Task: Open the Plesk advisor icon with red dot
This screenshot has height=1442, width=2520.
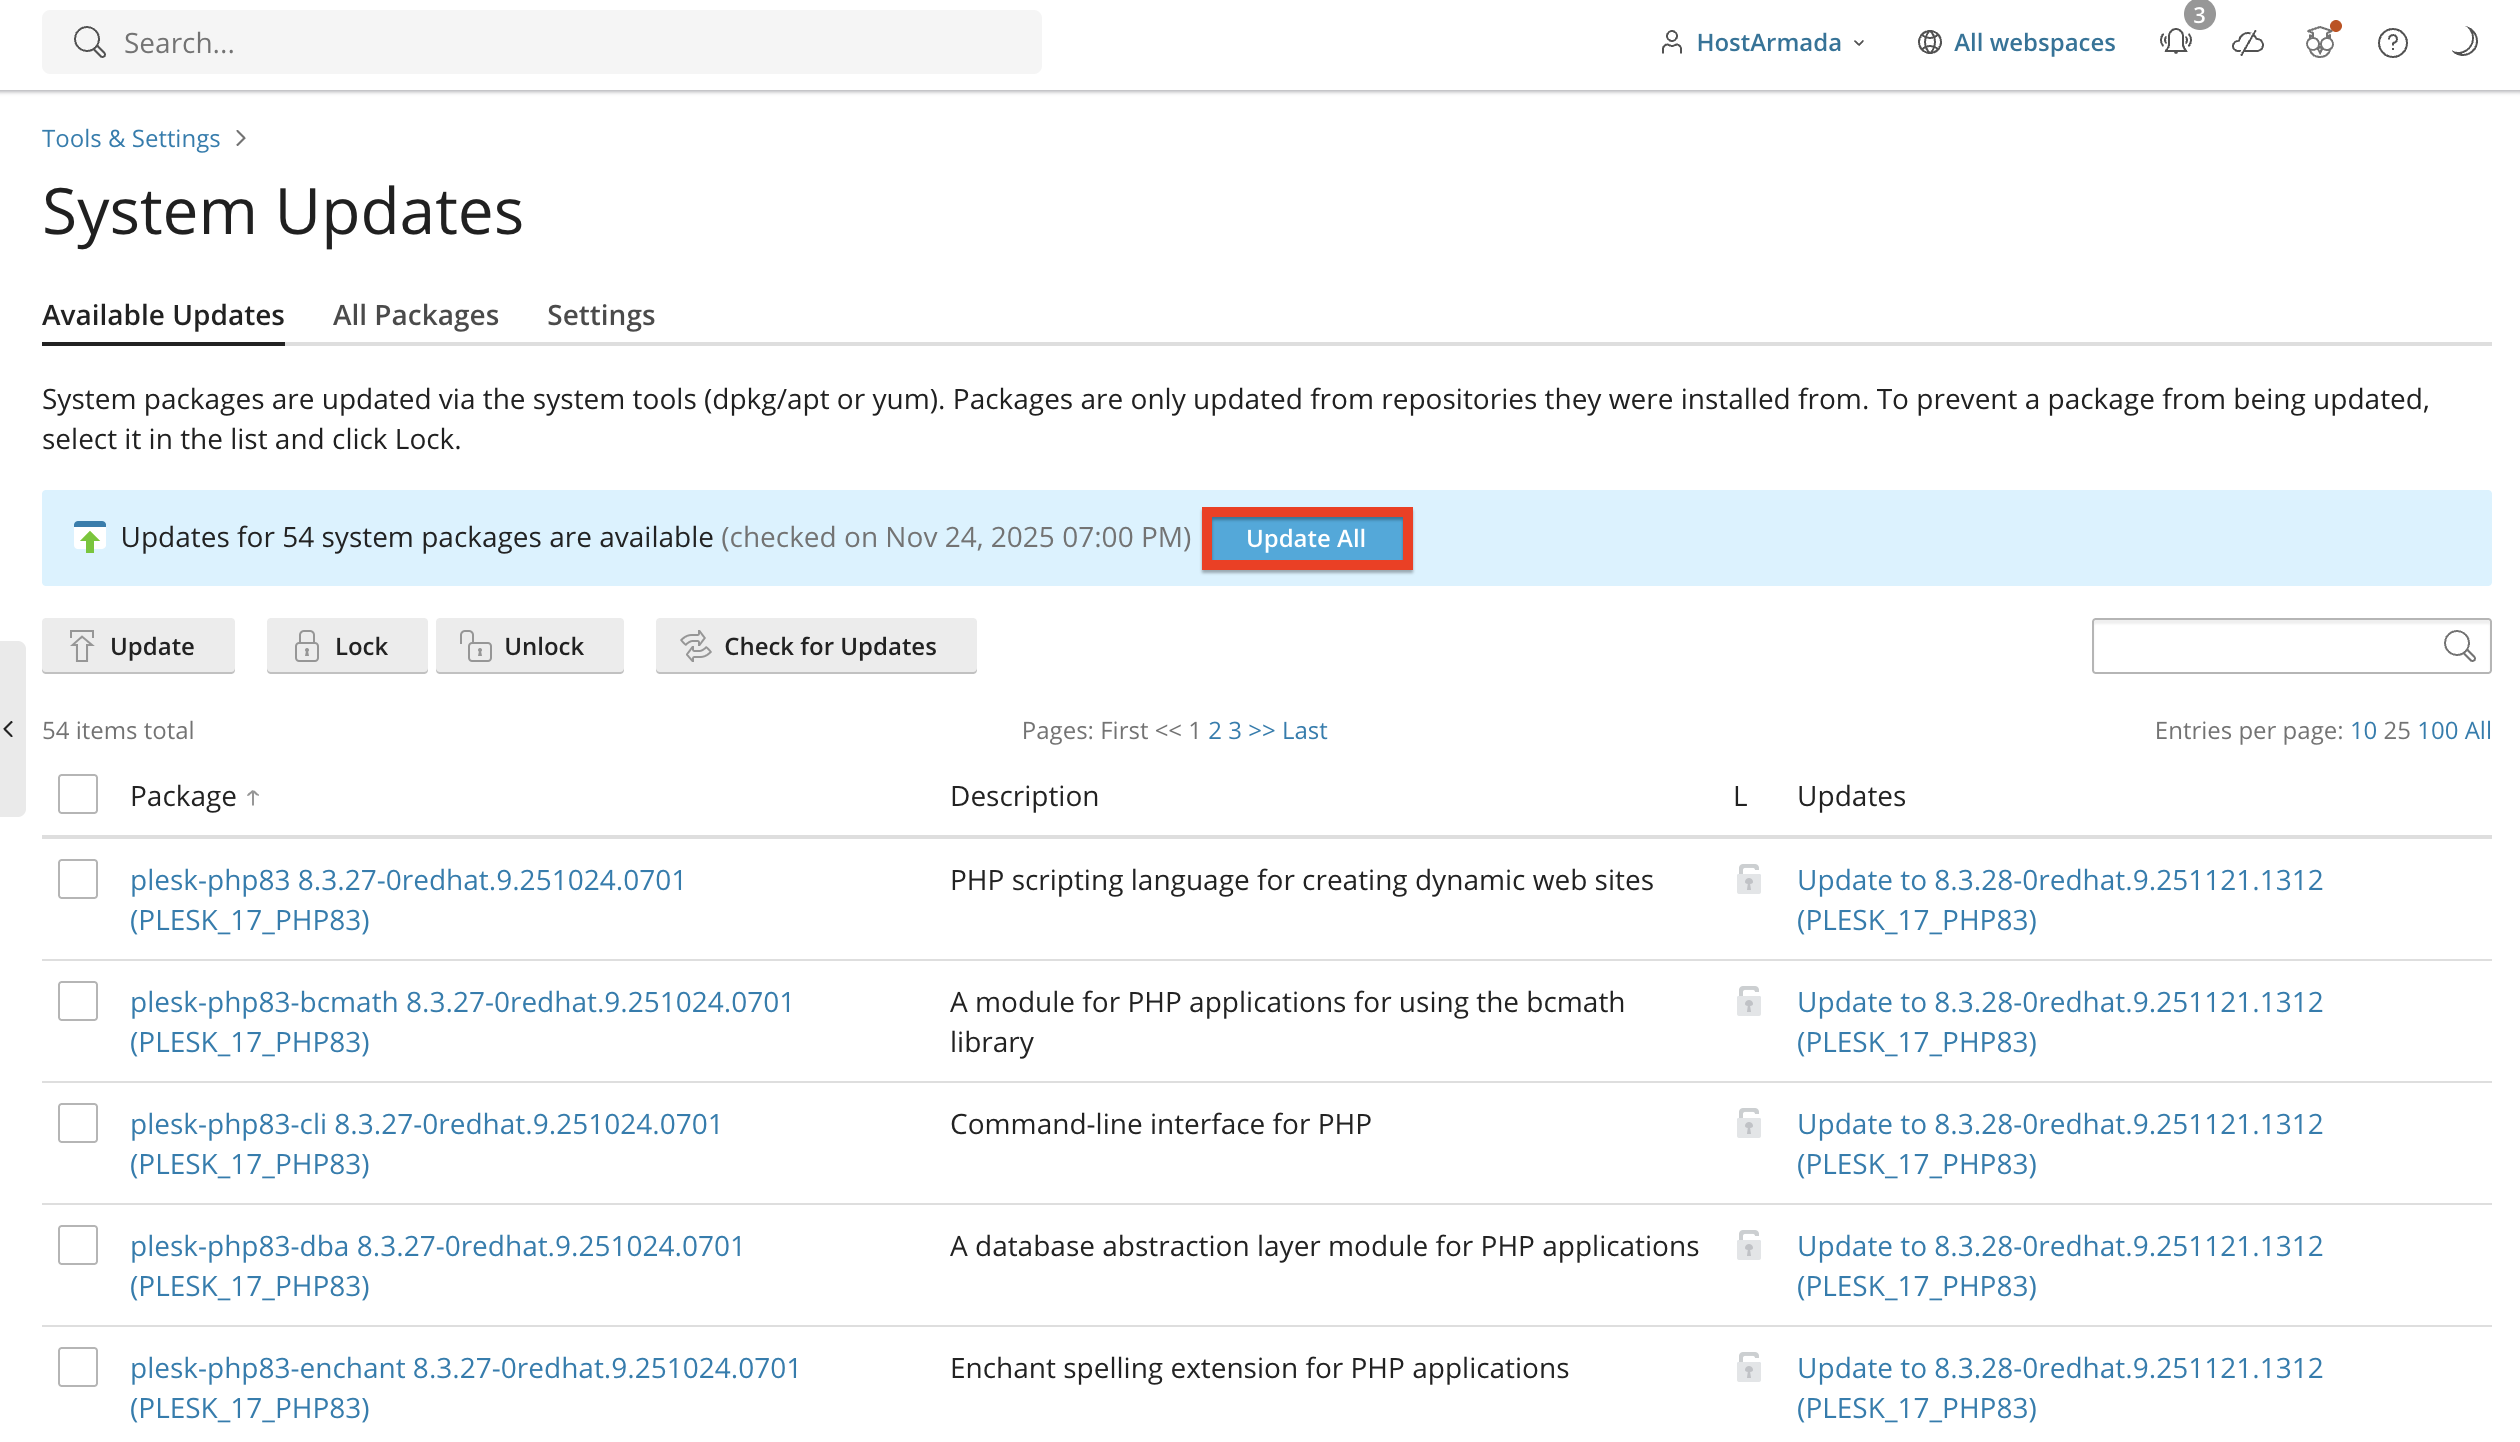Action: coord(2320,42)
